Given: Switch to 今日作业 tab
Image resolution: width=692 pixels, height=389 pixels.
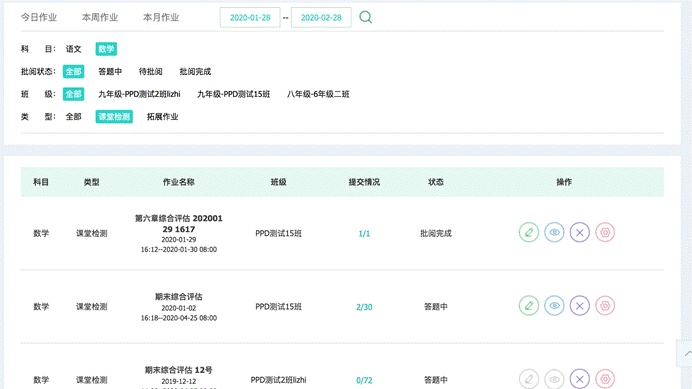Looking at the screenshot, I should [x=39, y=17].
